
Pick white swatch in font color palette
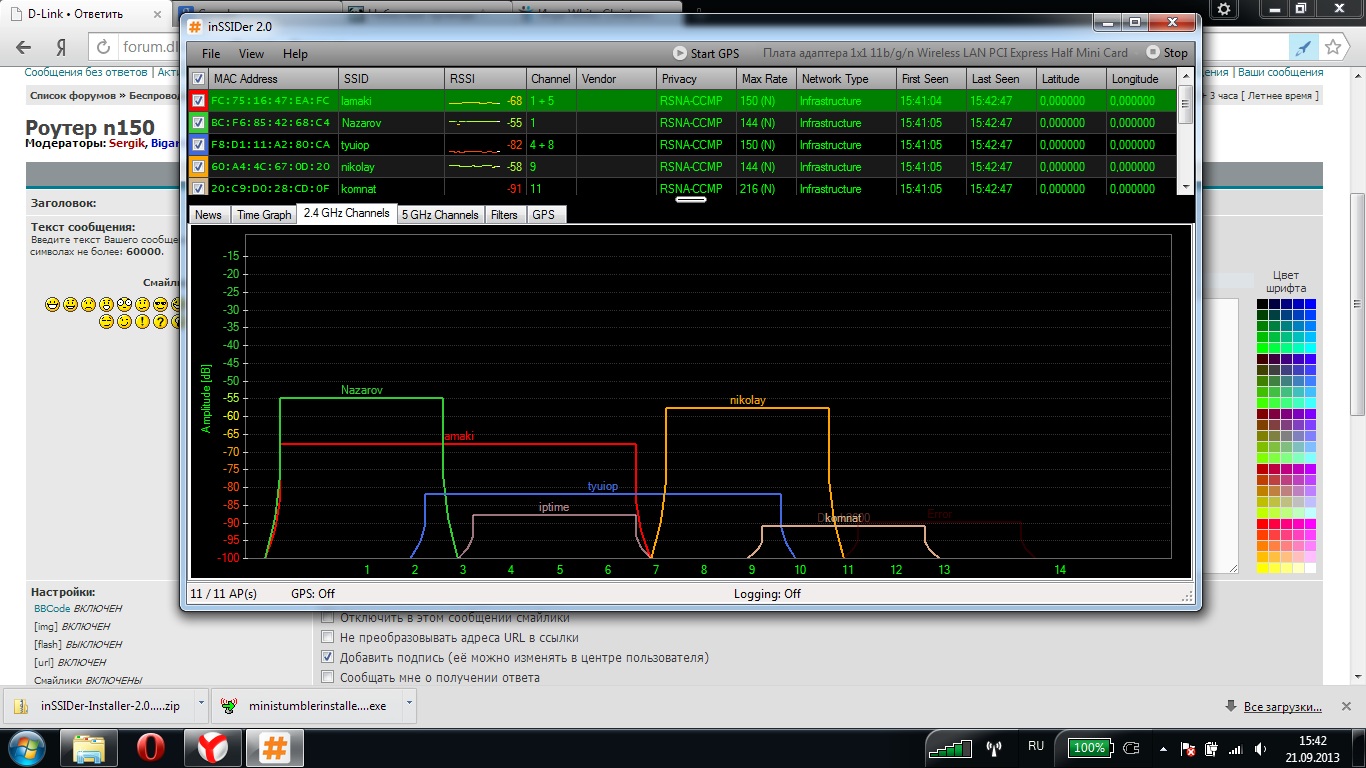click(x=1310, y=568)
